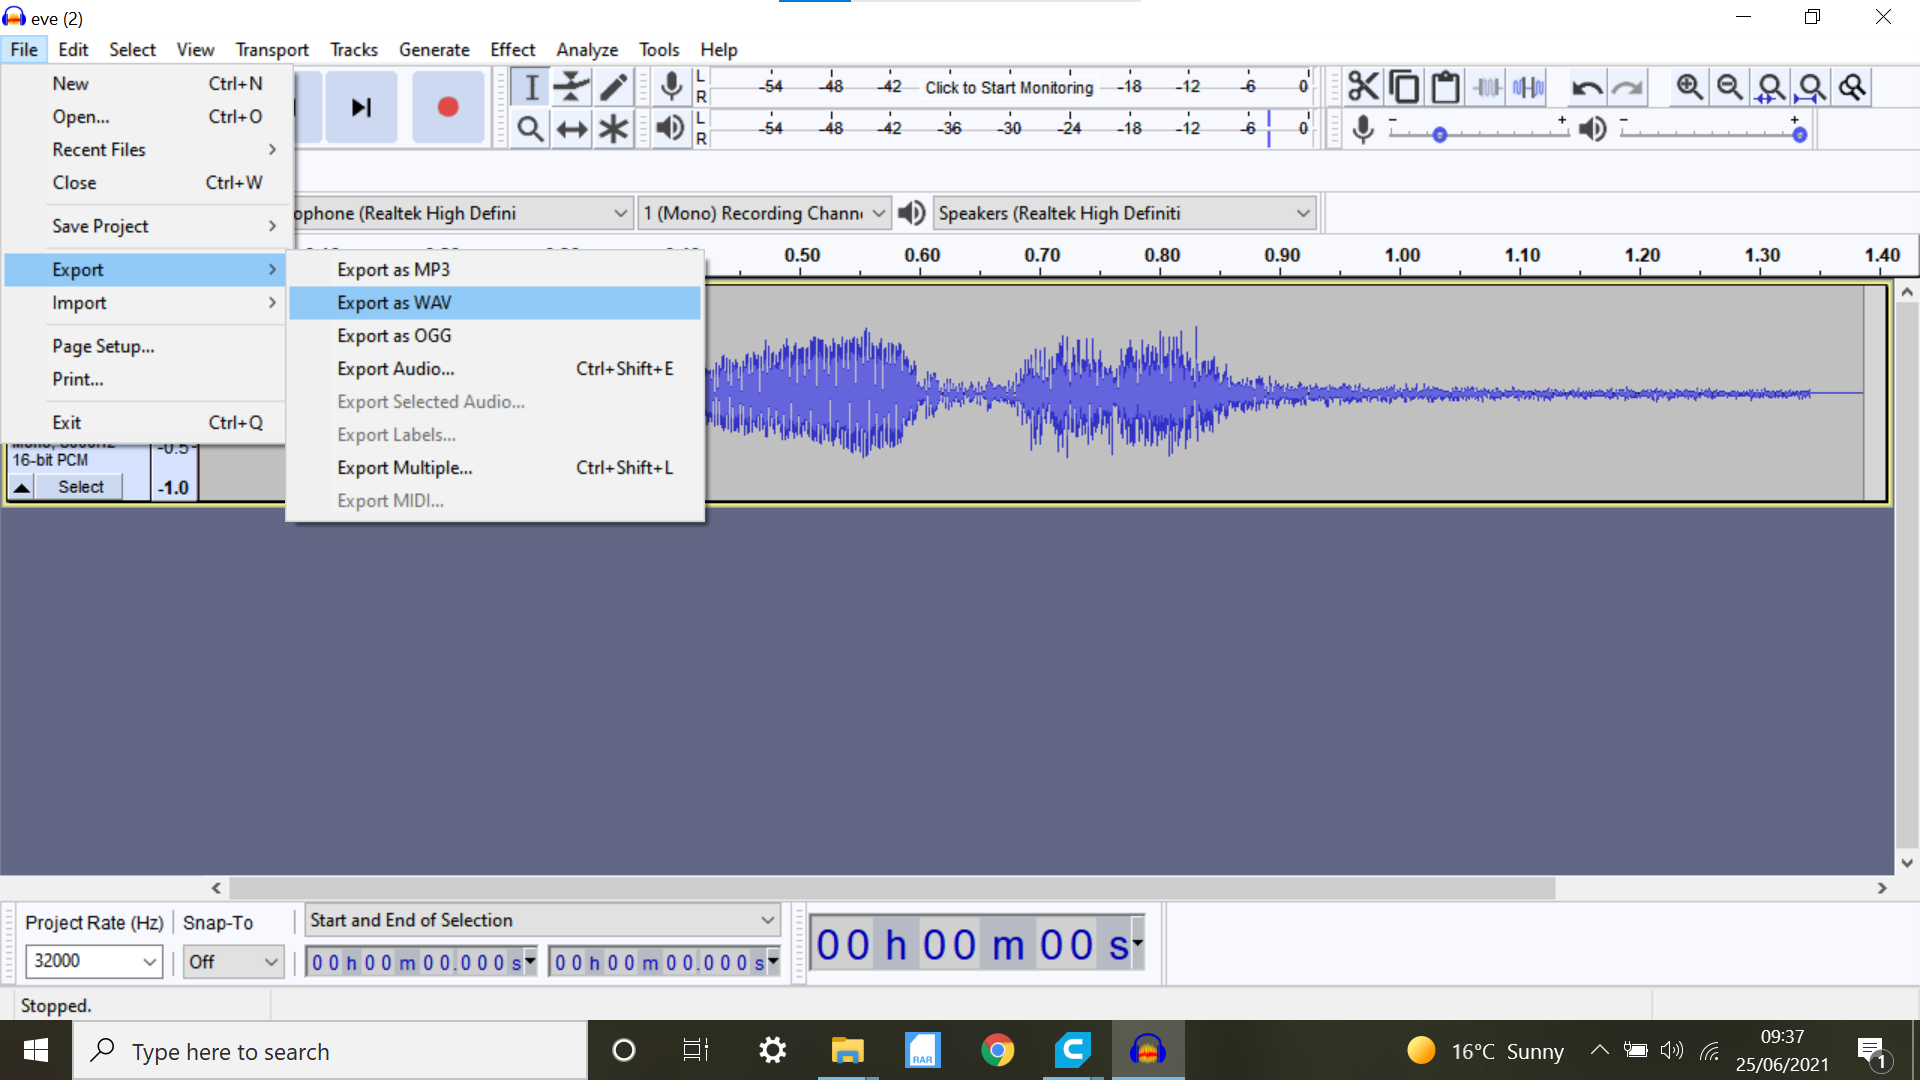The width and height of the screenshot is (1920, 1080).
Task: Click the Skip to End button
Action: coord(362,107)
